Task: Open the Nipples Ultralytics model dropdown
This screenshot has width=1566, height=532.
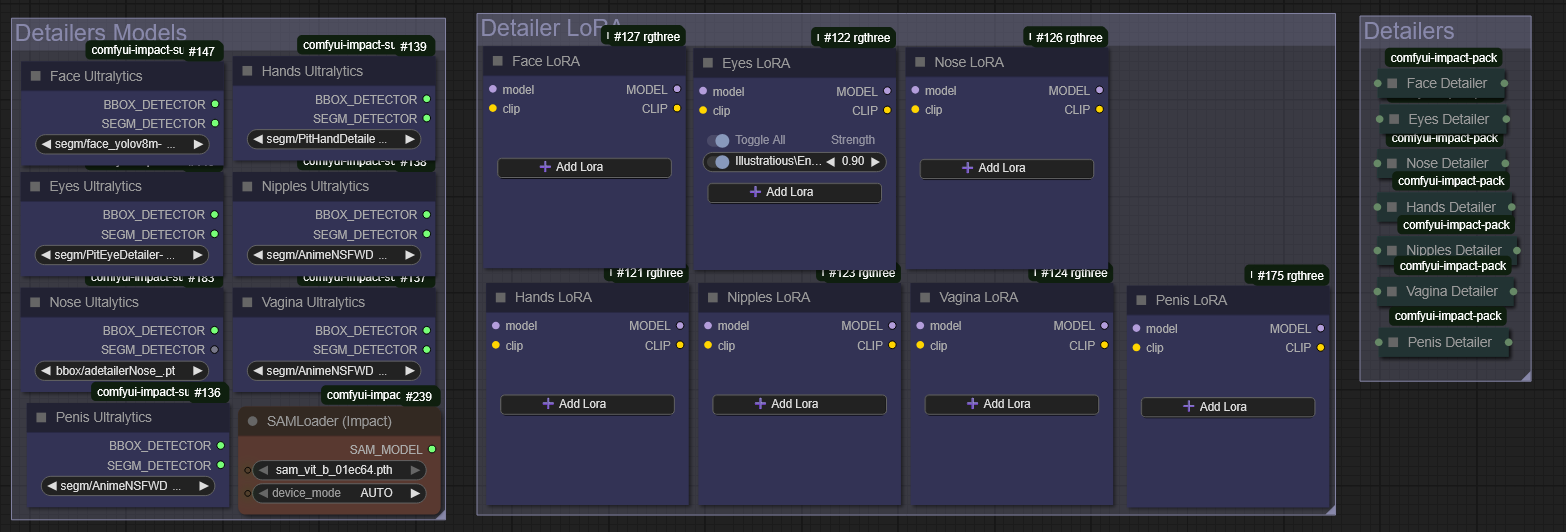Action: (x=335, y=255)
